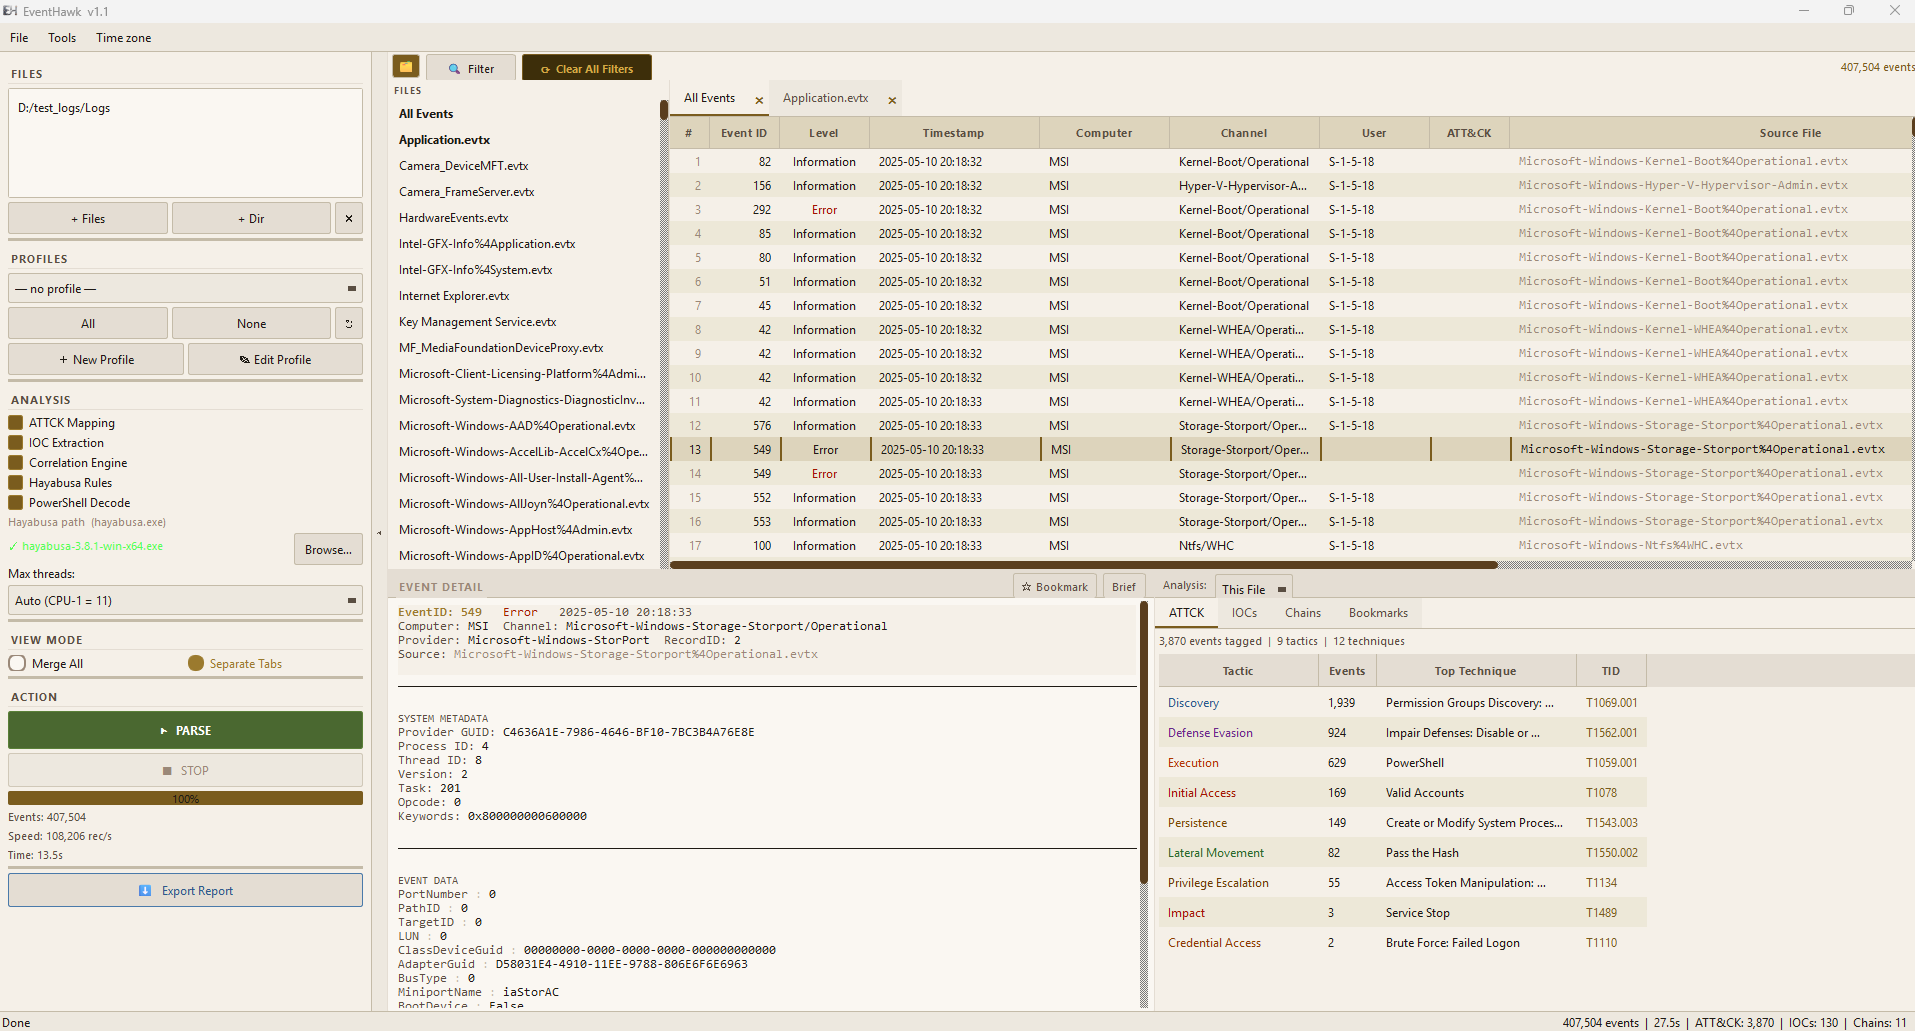Open the Filter search dialog
This screenshot has width=1915, height=1031.
(x=470, y=67)
